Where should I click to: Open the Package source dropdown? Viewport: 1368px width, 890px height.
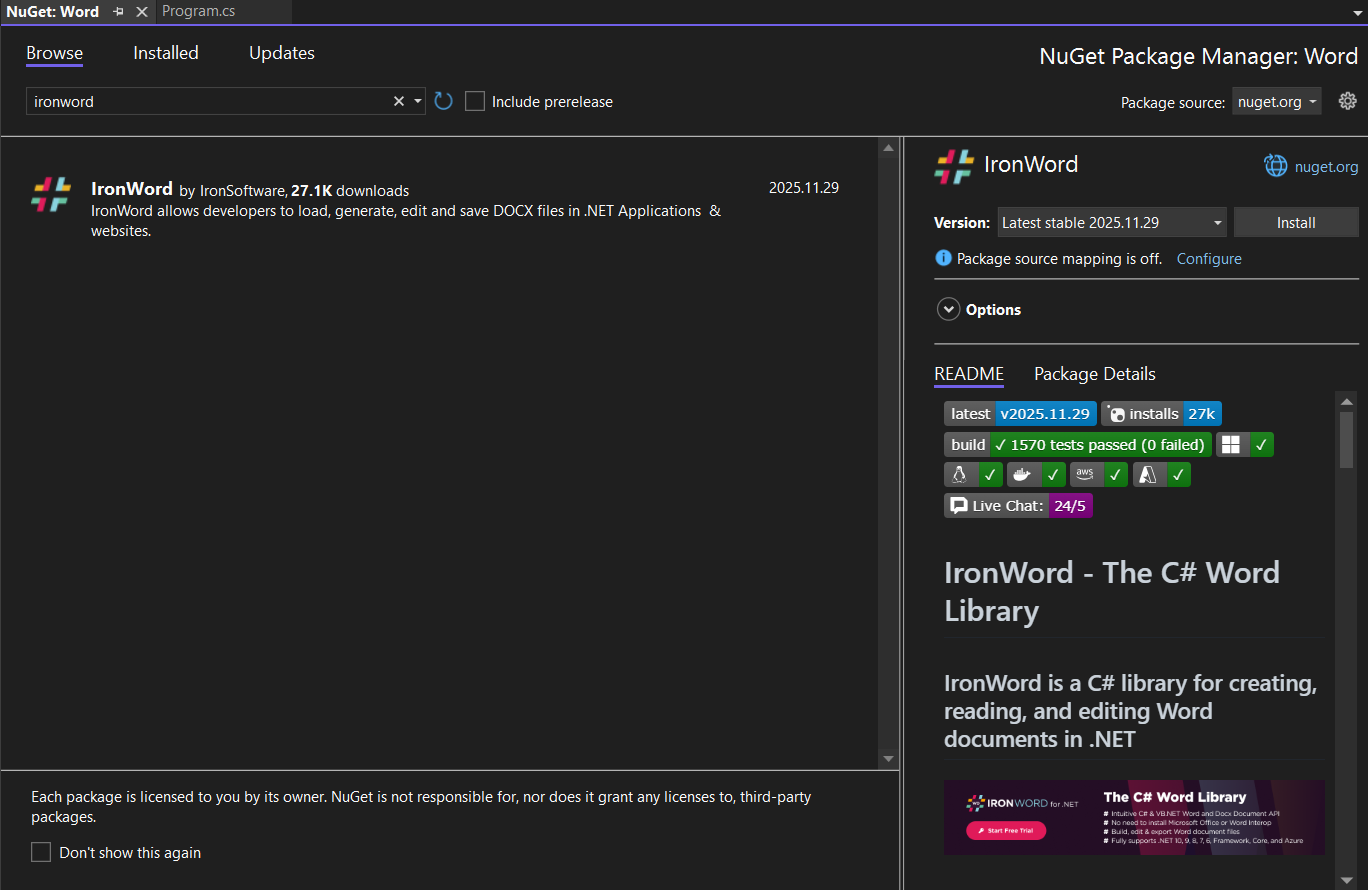(1276, 101)
